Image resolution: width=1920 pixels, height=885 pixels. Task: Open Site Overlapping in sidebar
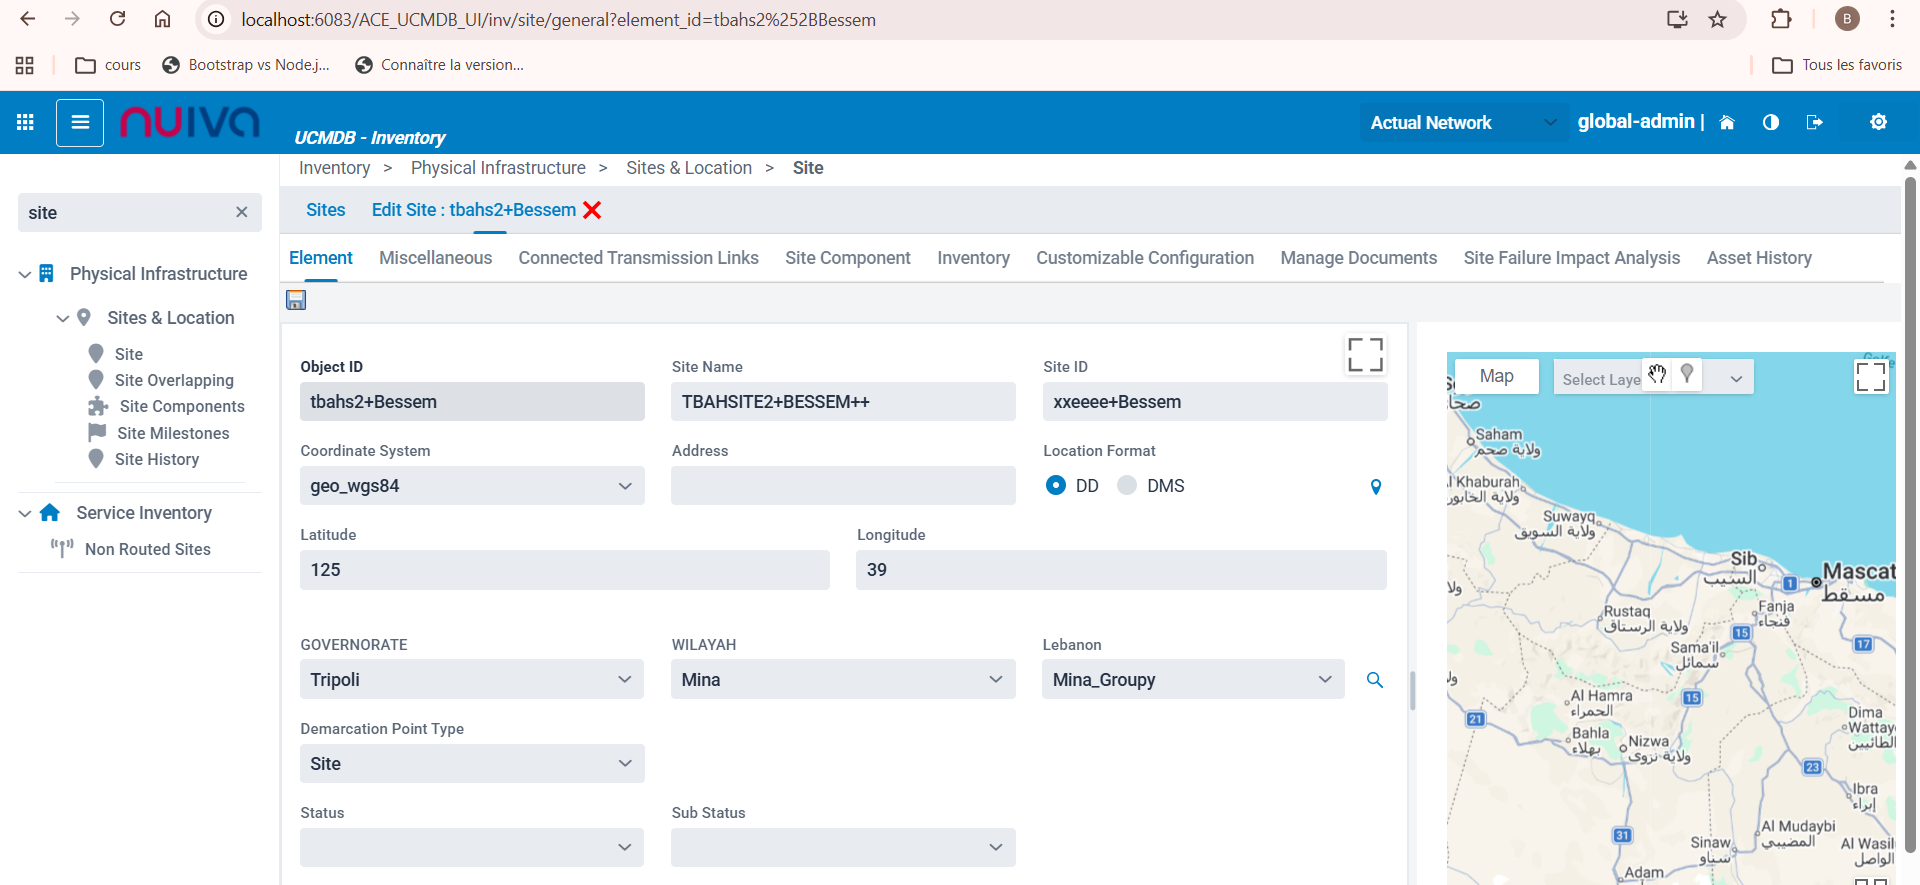[x=174, y=380]
